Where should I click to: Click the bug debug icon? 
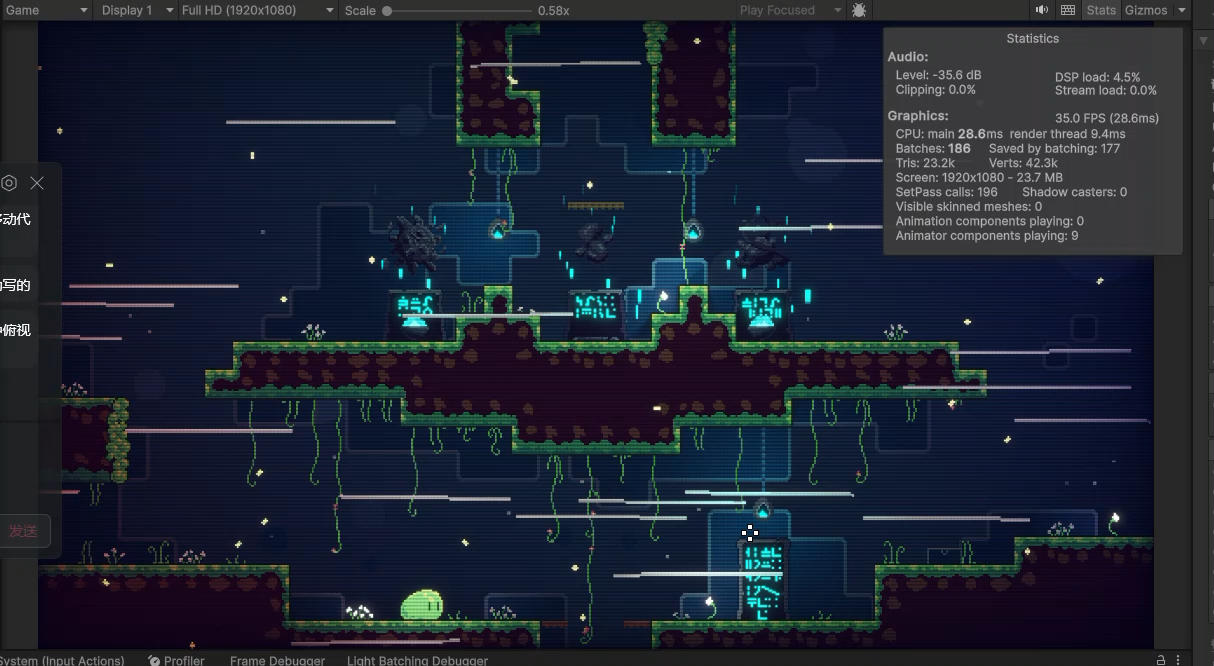(859, 10)
